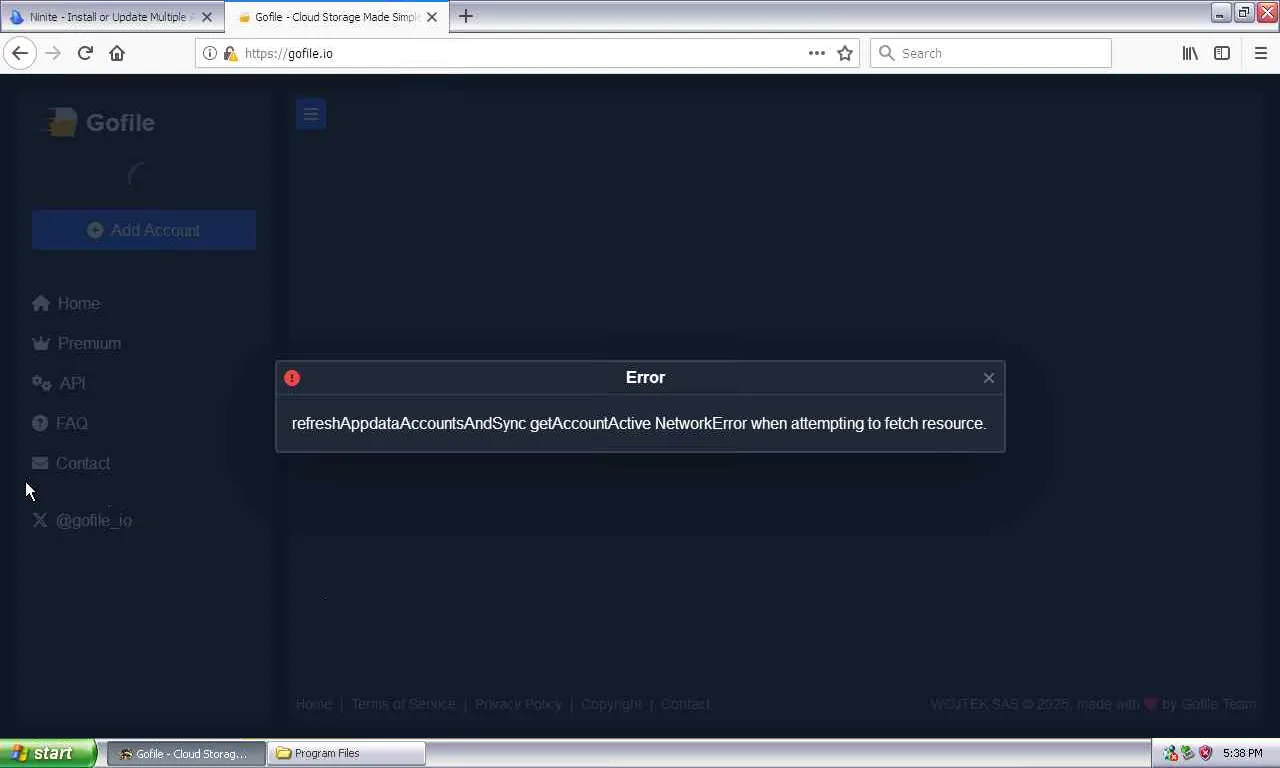Open the Terms of Service footer link

[x=403, y=704]
